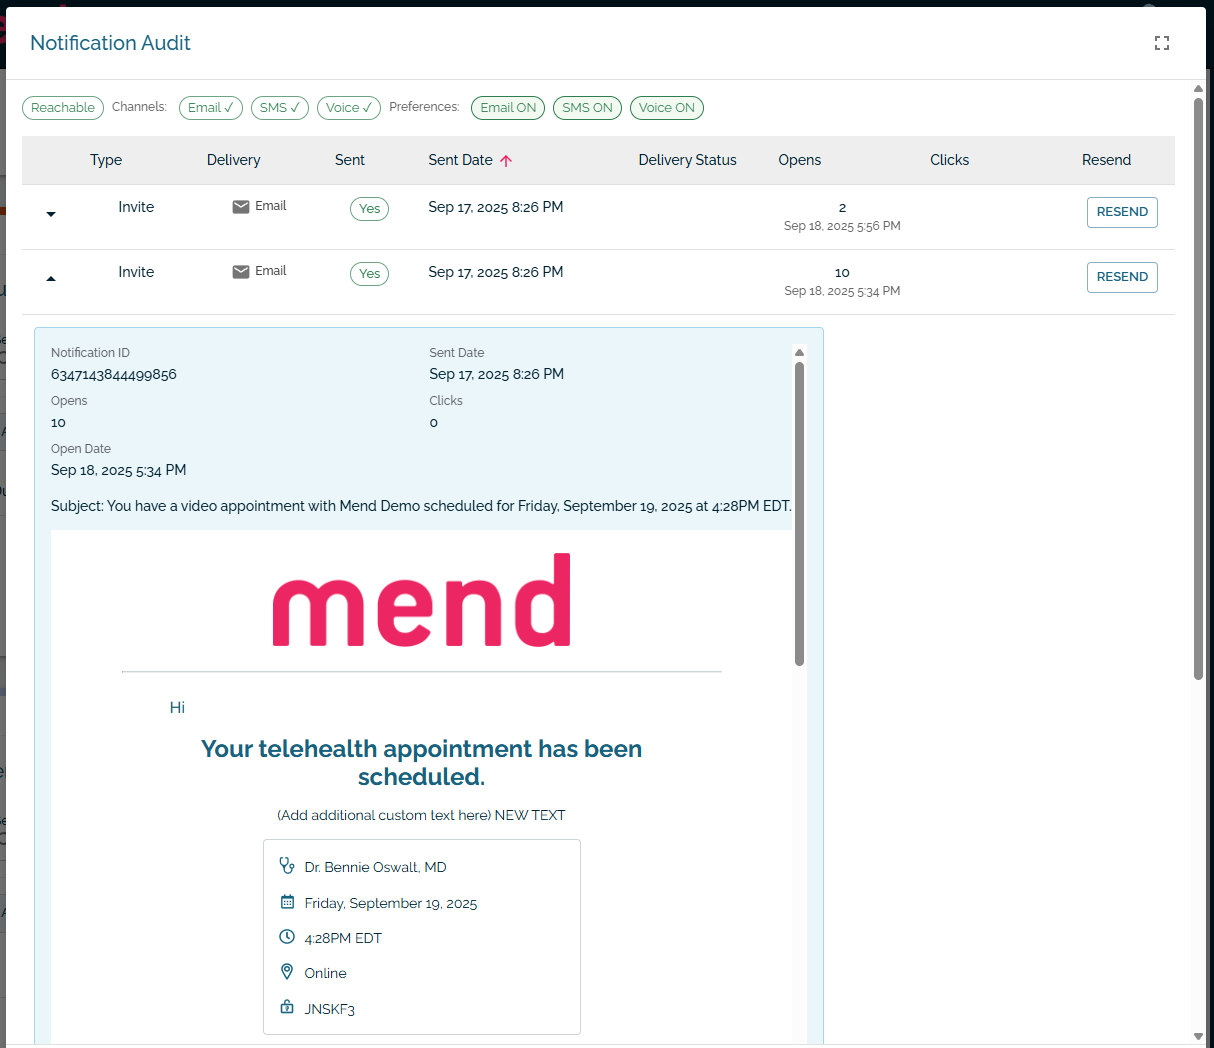The width and height of the screenshot is (1214, 1048).
Task: Click the Yes badge in the first Invite row
Action: point(369,209)
